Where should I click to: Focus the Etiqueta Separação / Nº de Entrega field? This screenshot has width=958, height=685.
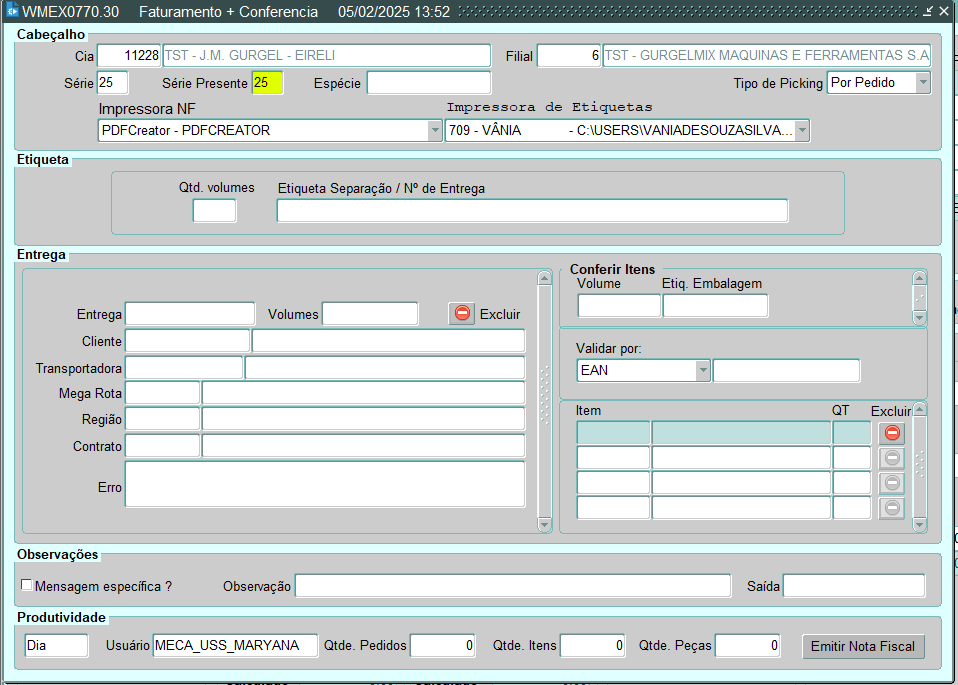(532, 210)
